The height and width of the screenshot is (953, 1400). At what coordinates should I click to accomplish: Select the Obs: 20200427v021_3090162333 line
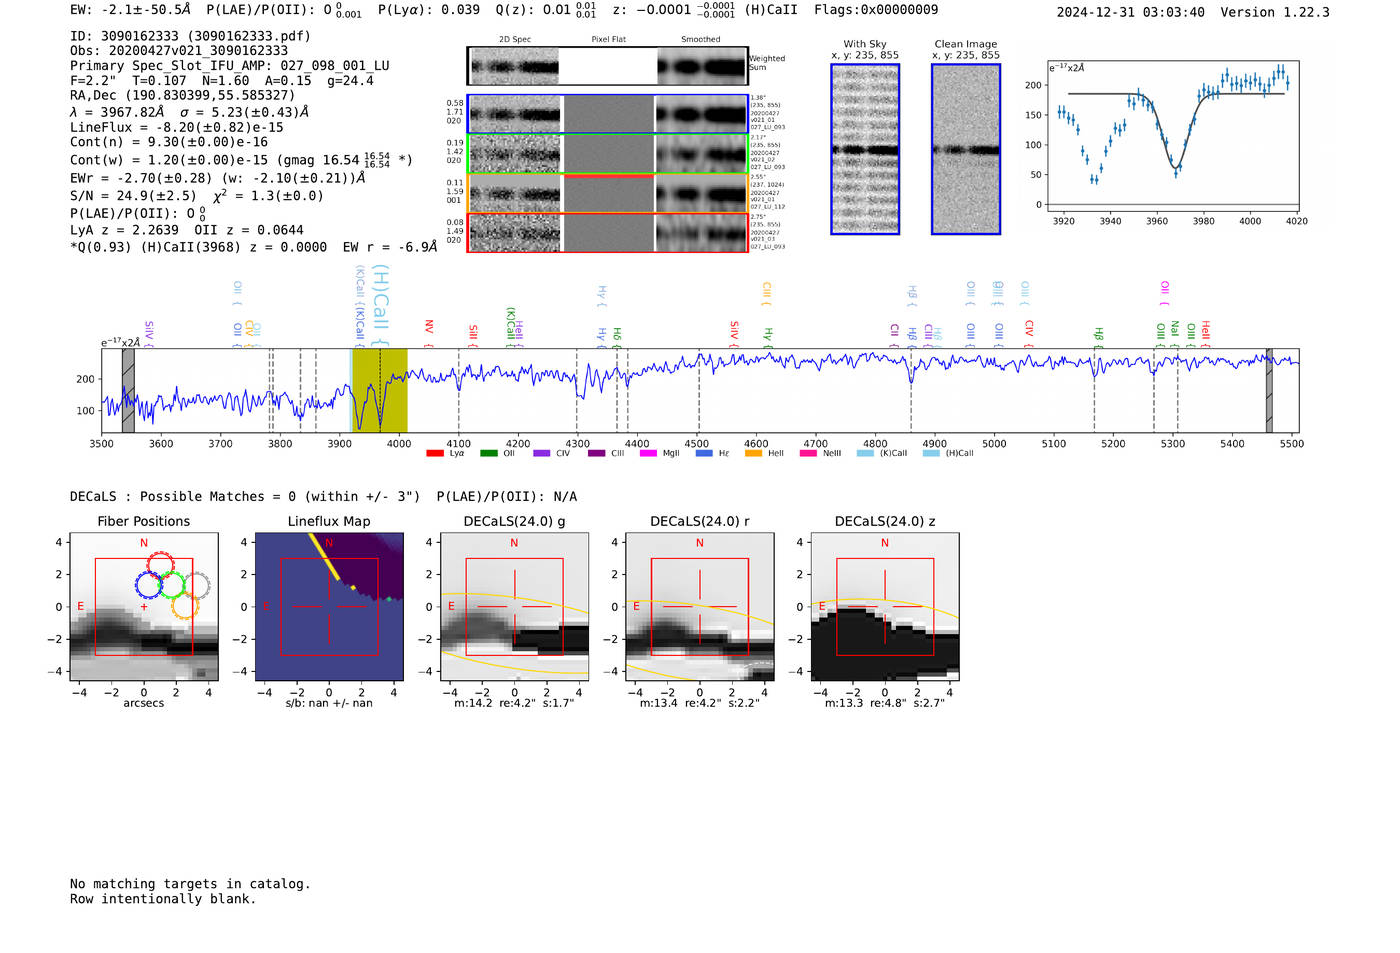point(179,51)
